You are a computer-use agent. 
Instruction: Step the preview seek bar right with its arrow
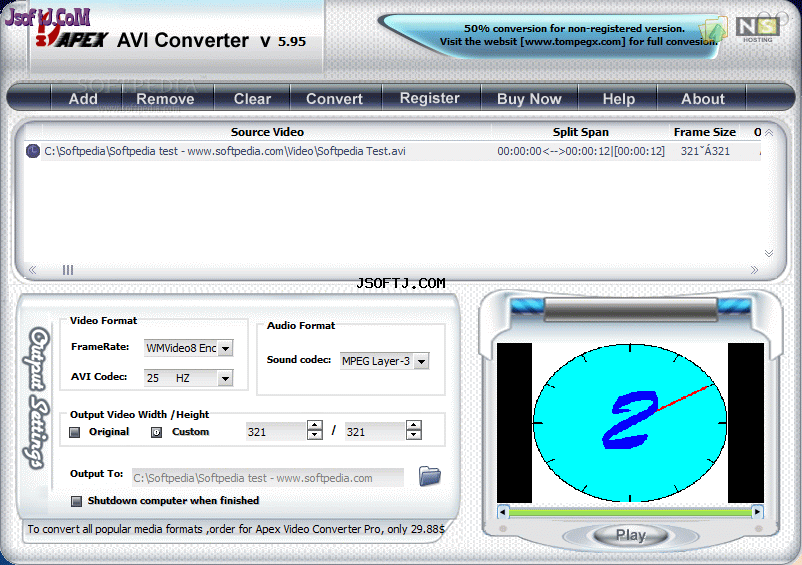point(757,511)
